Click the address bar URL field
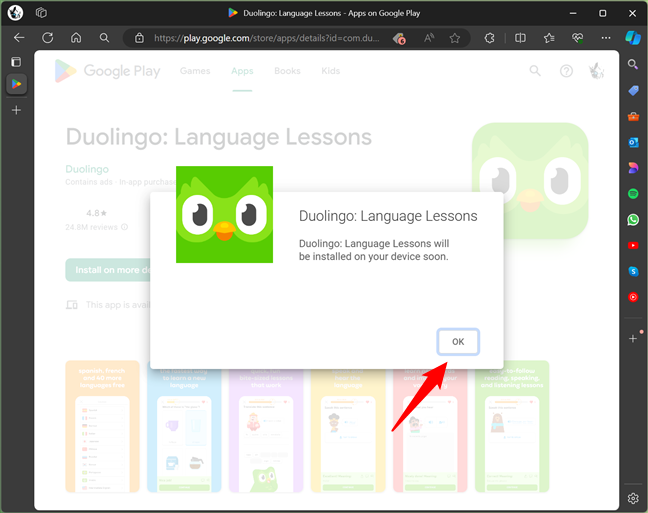The height and width of the screenshot is (513, 648). point(267,38)
